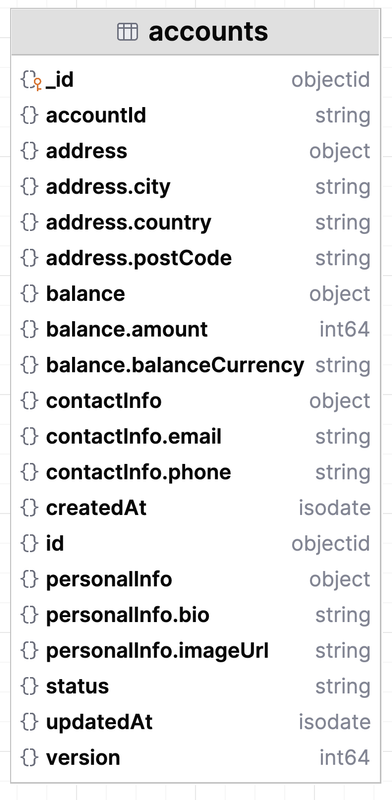Click the braces icon next to accountId

tap(30, 115)
